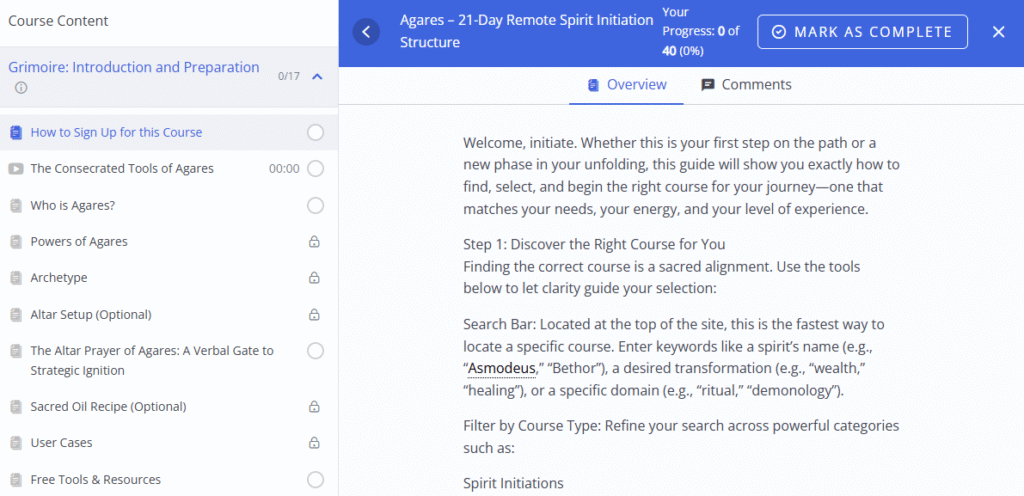1024x496 pixels.
Task: Collapse the Grimoire section with the chevron
Action: 317,76
